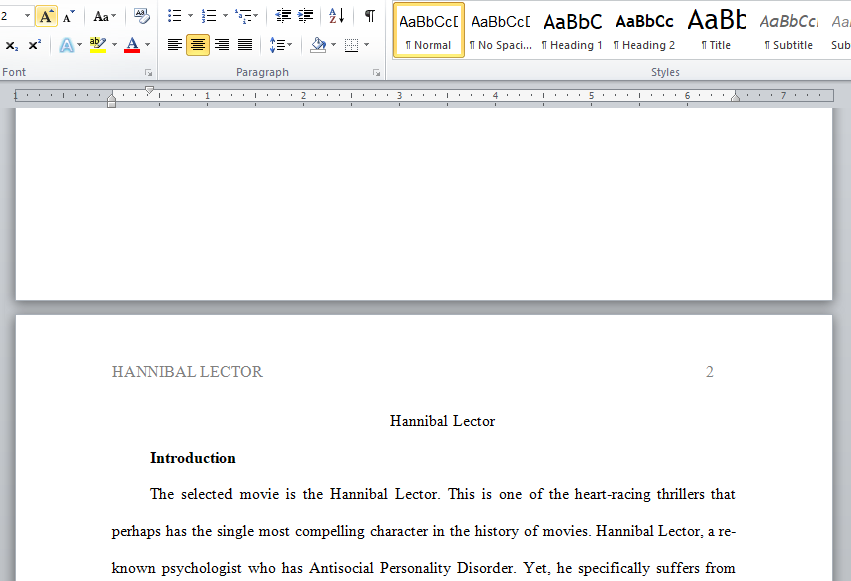The image size is (851, 581).
Task: Apply Subscript formatting
Action: tap(11, 45)
